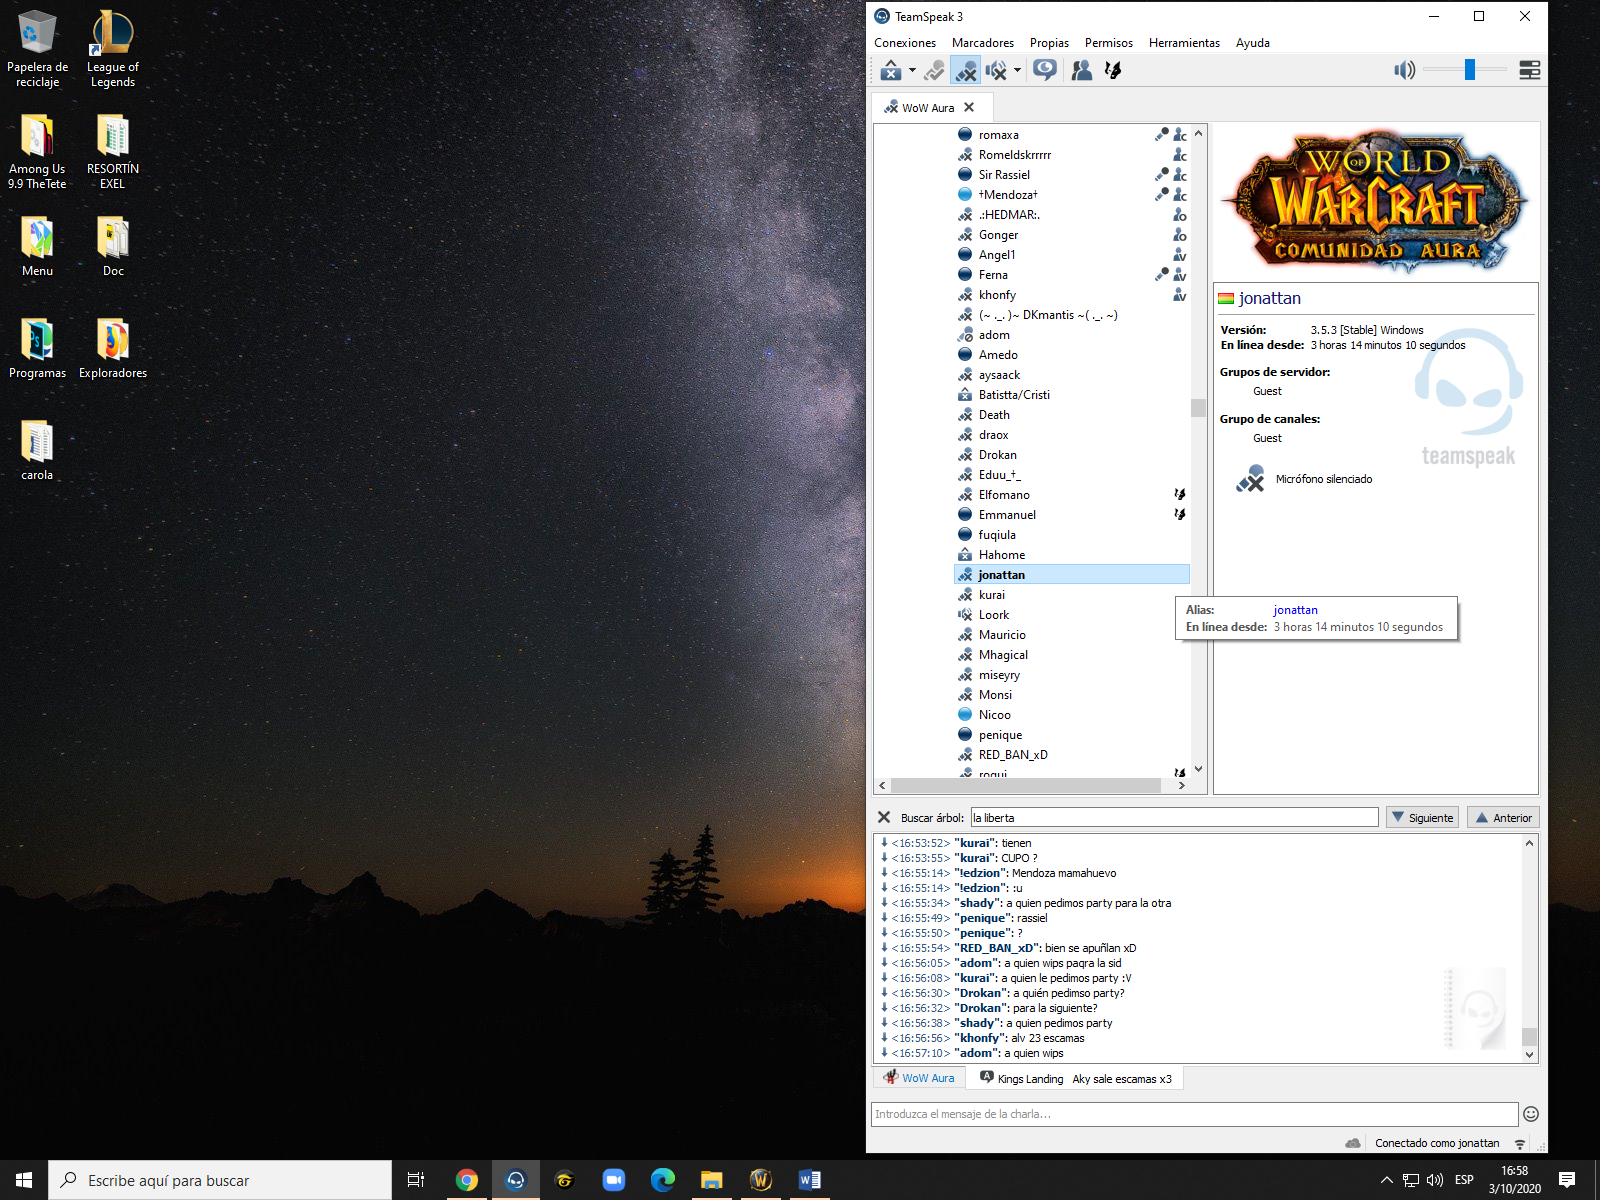Viewport: 1600px width, 1200px height.
Task: Click the connection quality icon in status bar
Action: pyautogui.click(x=1520, y=1143)
